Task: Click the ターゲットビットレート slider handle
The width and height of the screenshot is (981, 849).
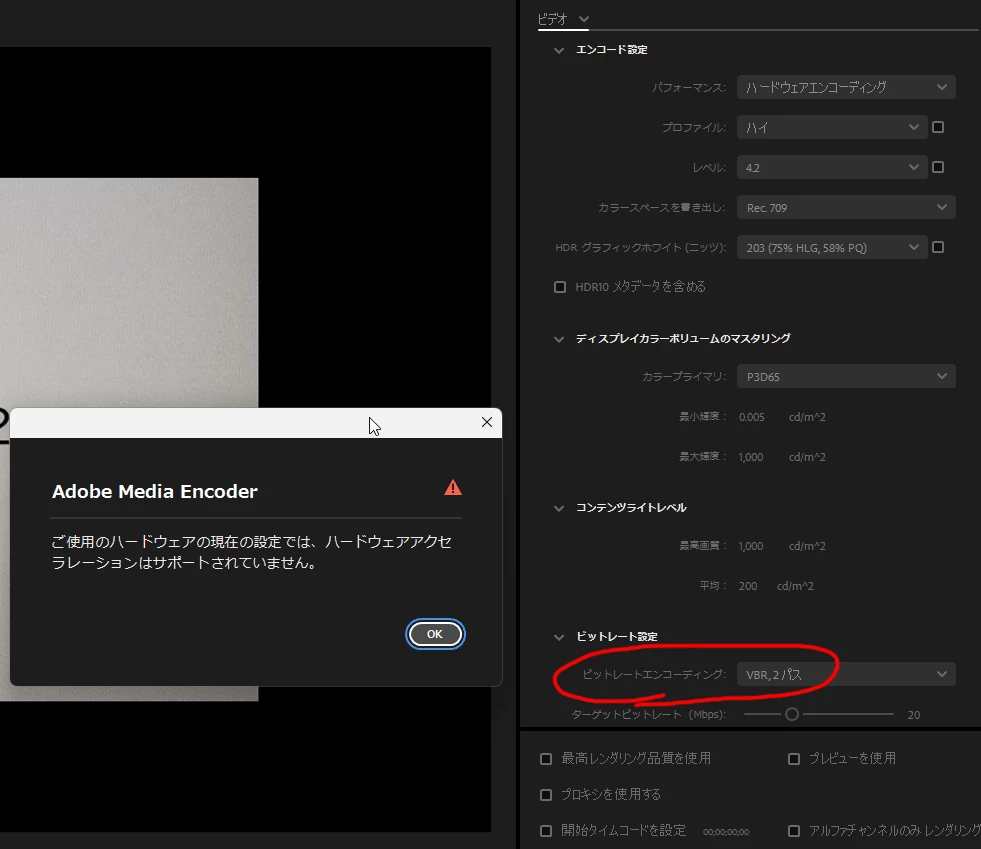Action: pos(792,714)
